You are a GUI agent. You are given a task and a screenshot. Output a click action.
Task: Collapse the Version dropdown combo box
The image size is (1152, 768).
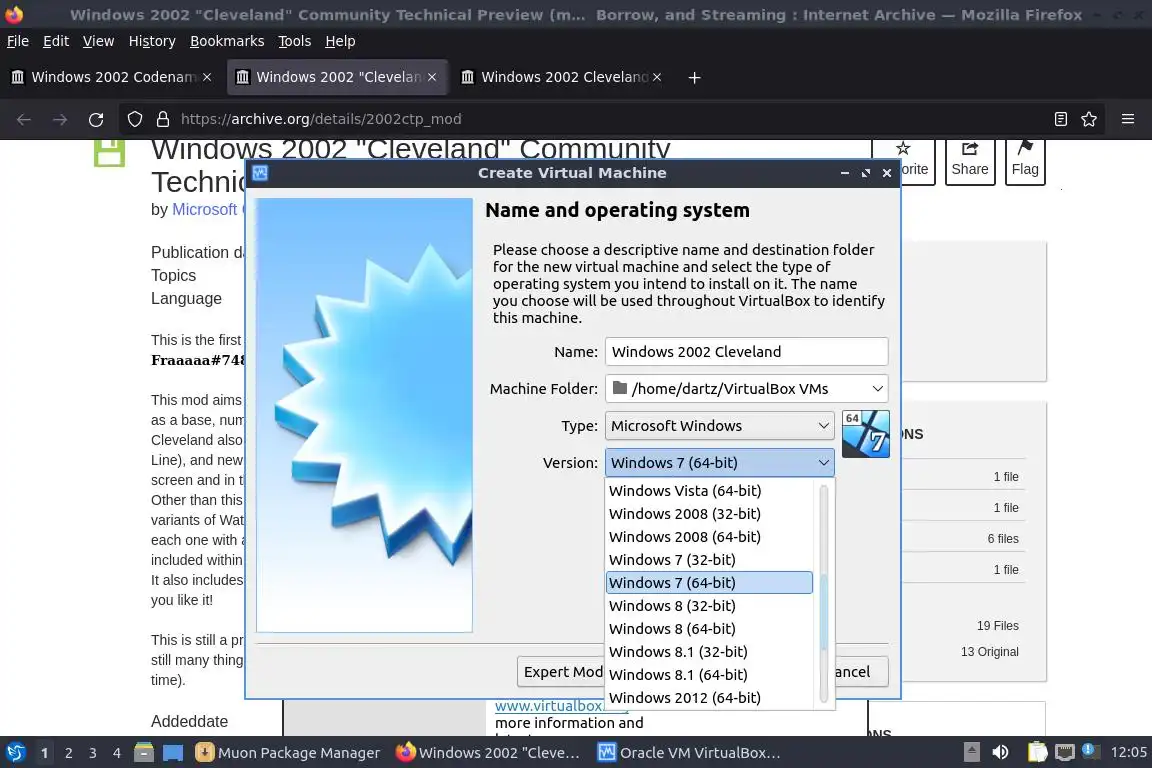point(720,463)
